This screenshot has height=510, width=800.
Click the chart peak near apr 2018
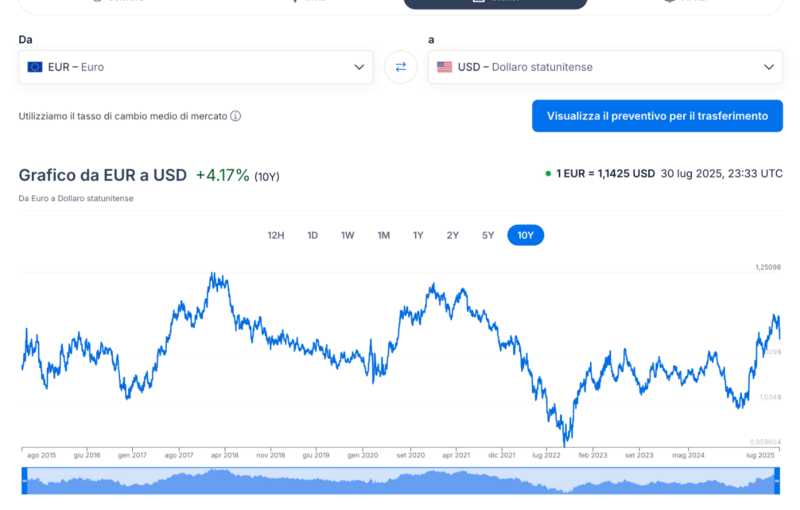click(212, 273)
